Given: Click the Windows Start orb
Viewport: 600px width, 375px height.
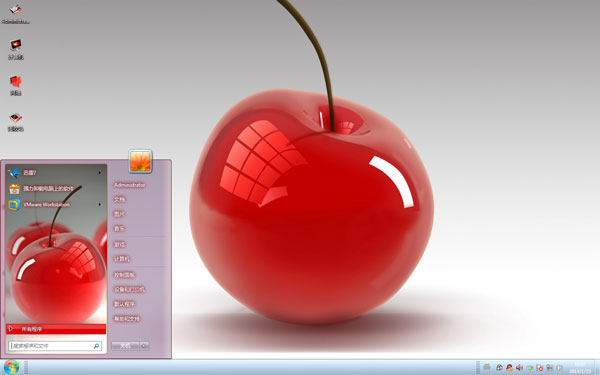Looking at the screenshot, I should pyautogui.click(x=11, y=367).
